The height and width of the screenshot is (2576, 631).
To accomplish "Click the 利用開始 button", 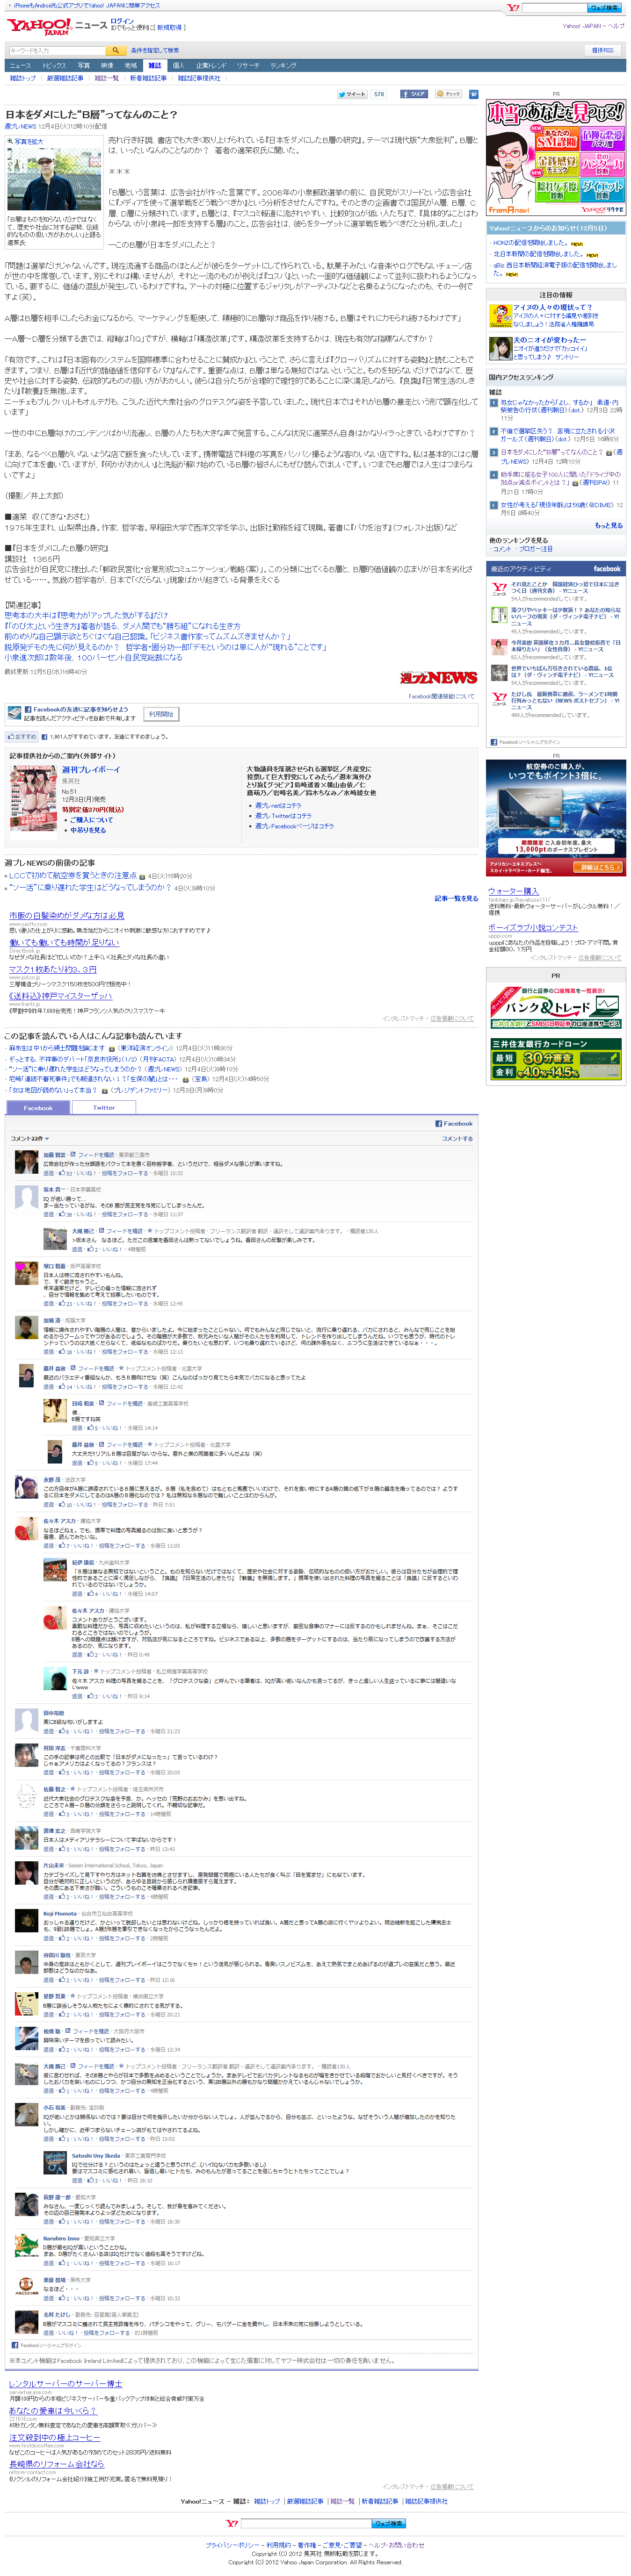I will pyautogui.click(x=161, y=714).
